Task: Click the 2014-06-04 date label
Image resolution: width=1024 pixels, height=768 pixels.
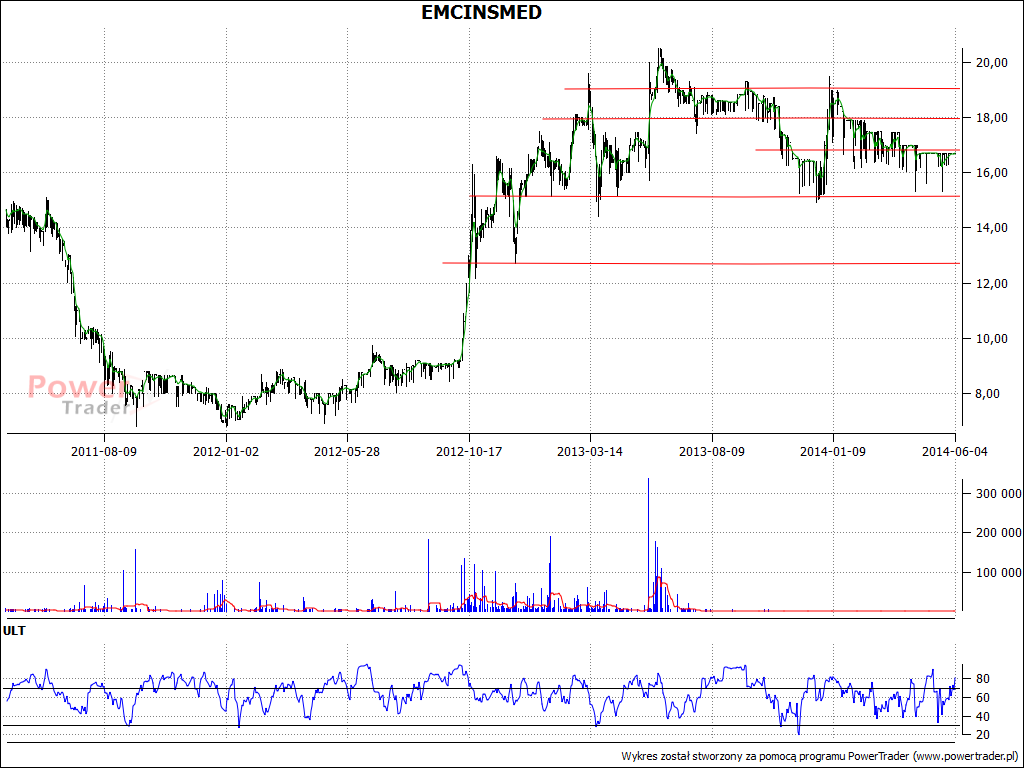Action: click(955, 451)
